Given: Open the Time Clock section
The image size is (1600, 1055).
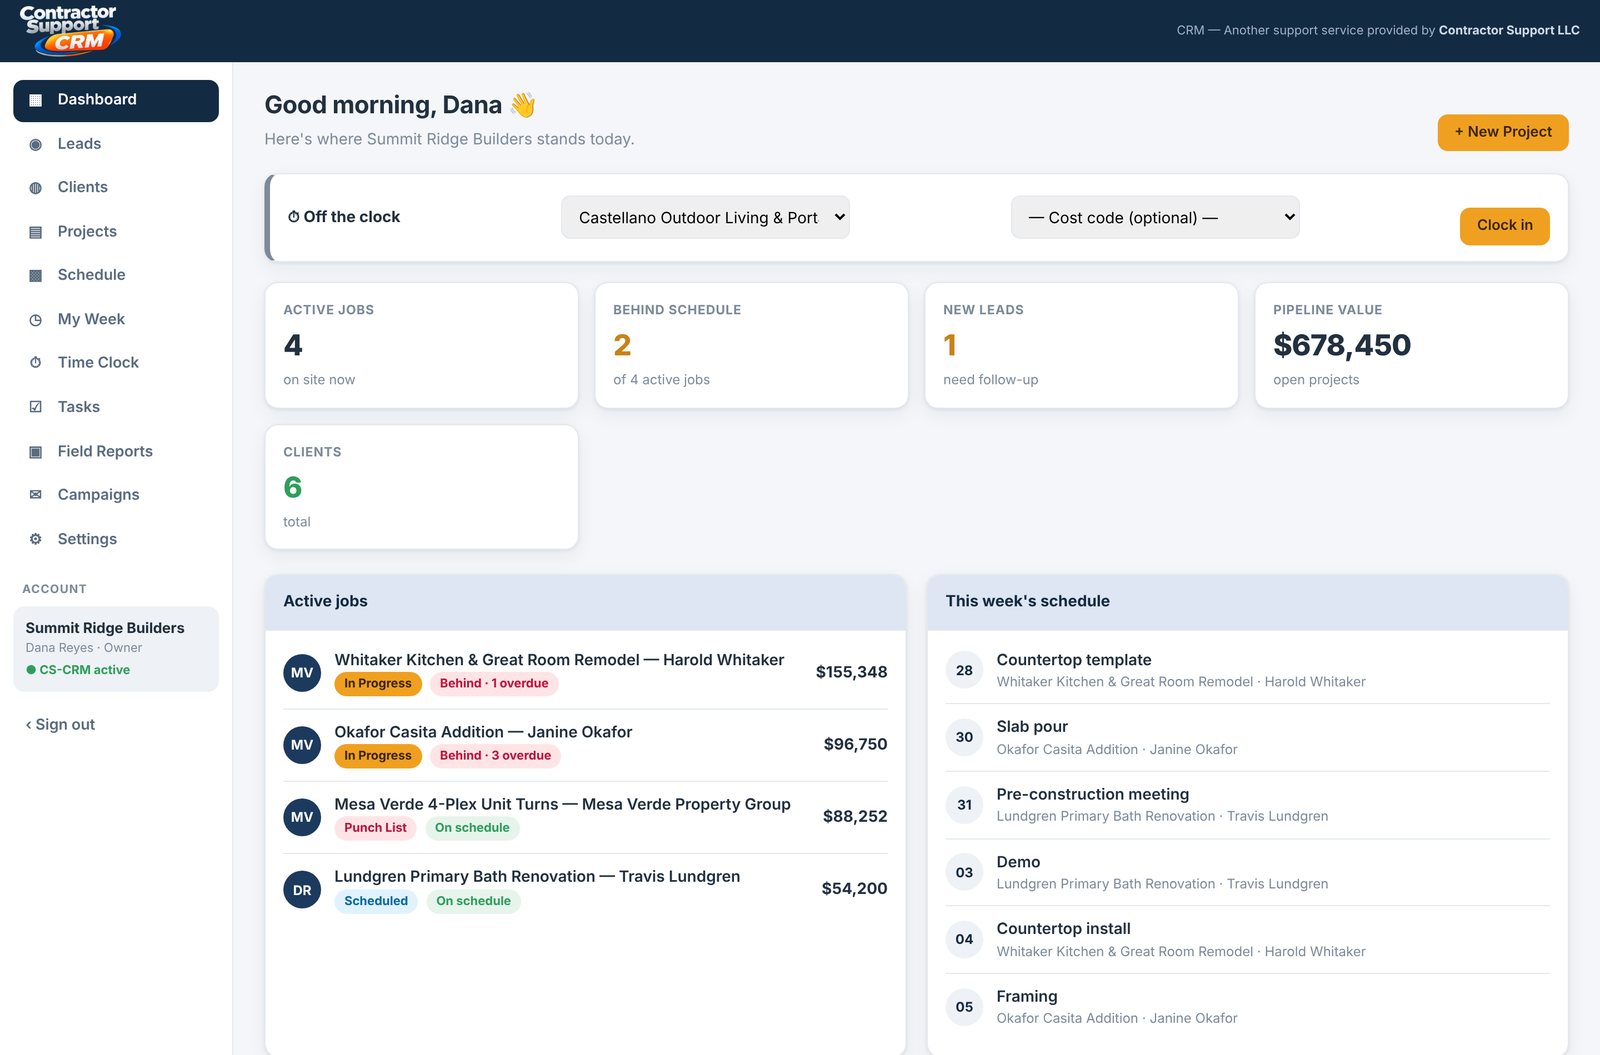Looking at the screenshot, I should 116,362.
